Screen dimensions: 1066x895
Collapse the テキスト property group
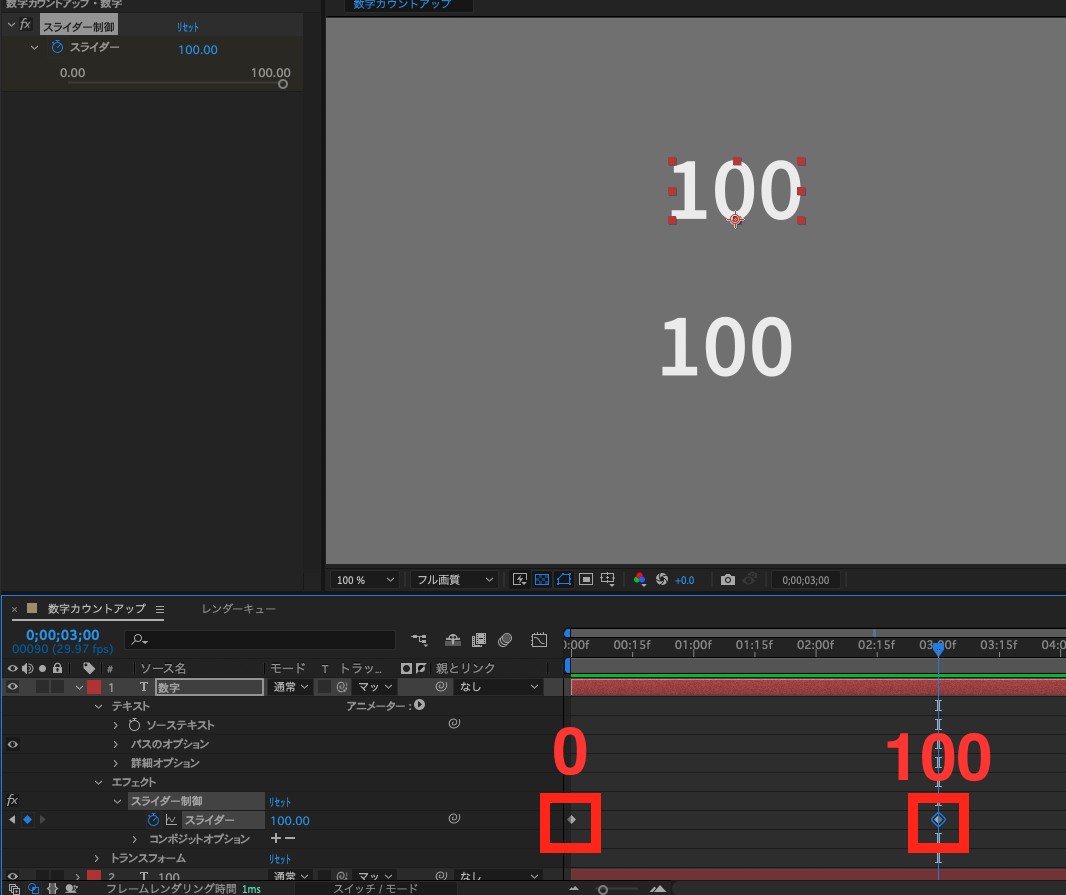[97, 705]
